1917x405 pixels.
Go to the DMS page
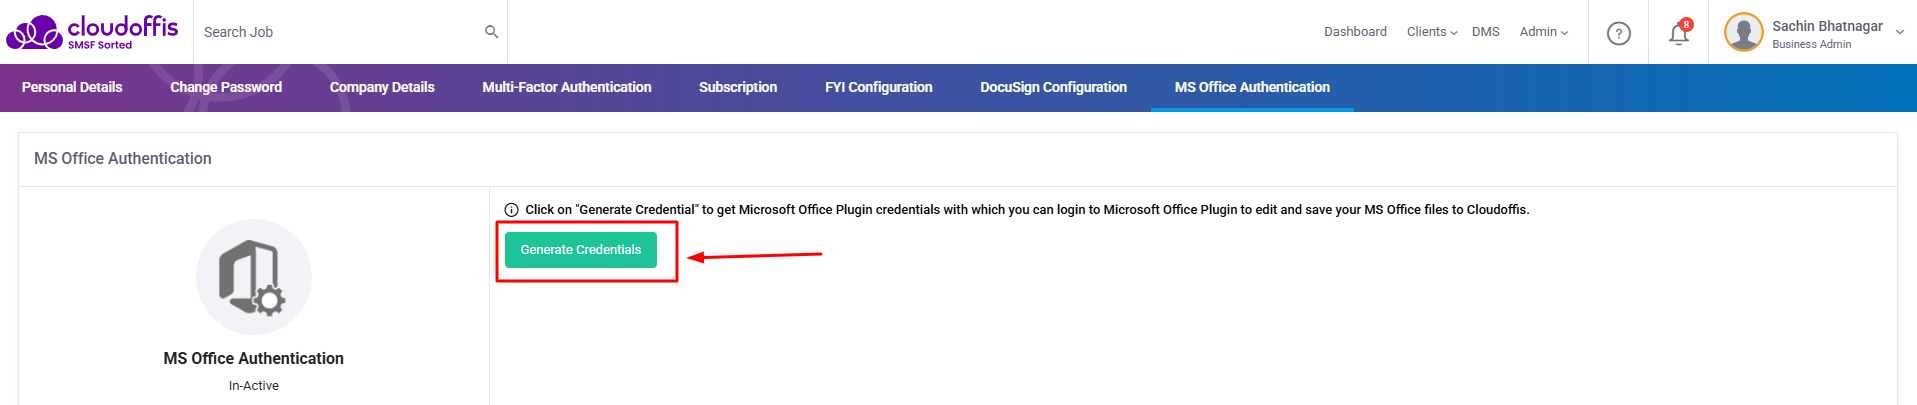[x=1485, y=32]
